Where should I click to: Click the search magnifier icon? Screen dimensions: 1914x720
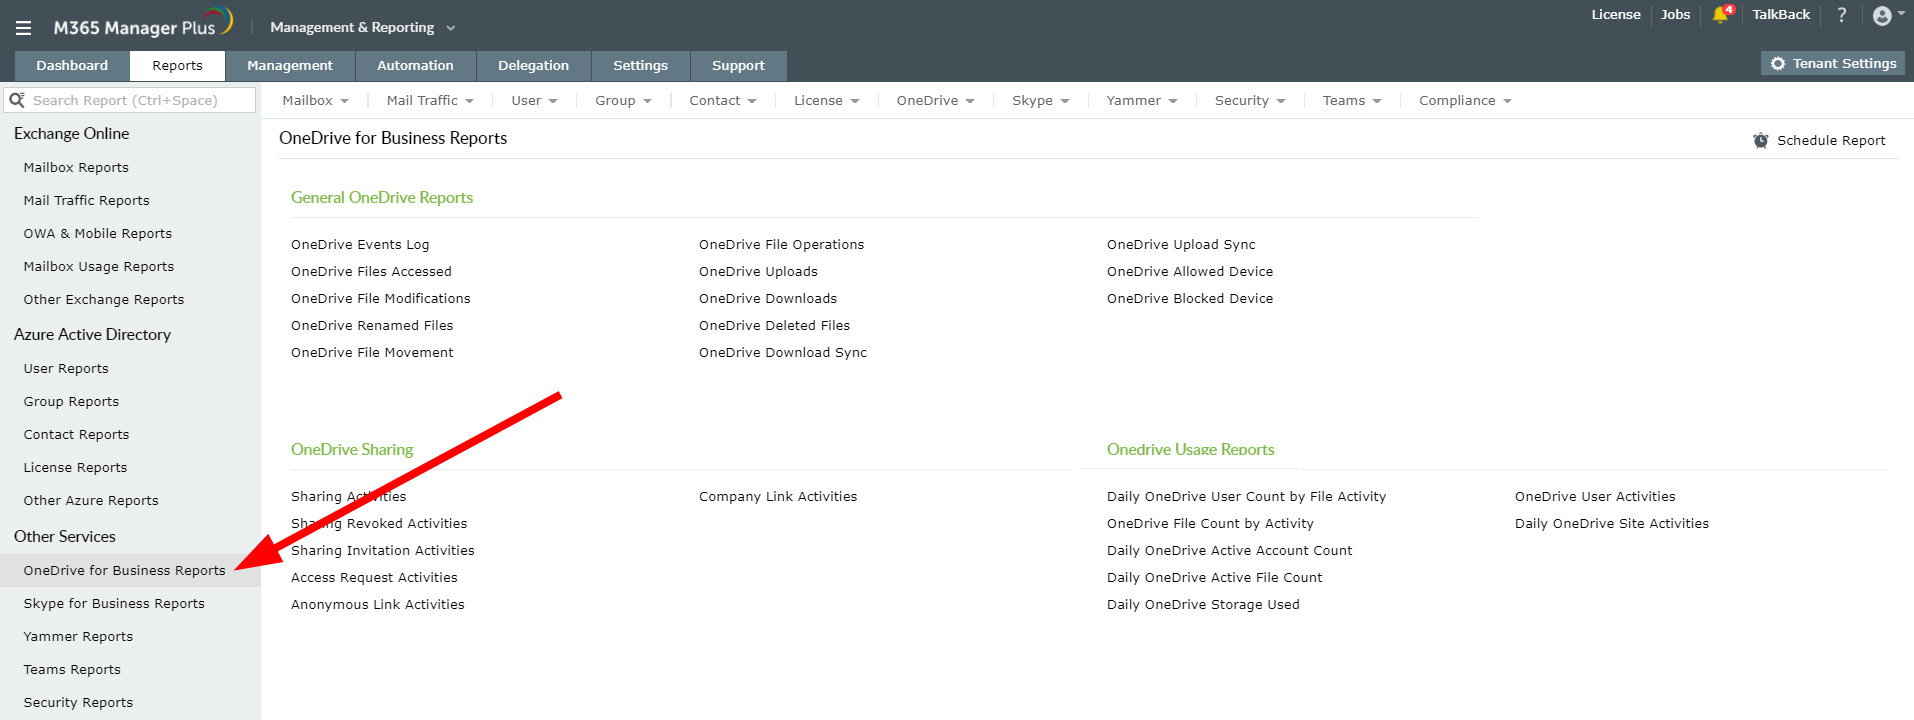pyautogui.click(x=16, y=100)
